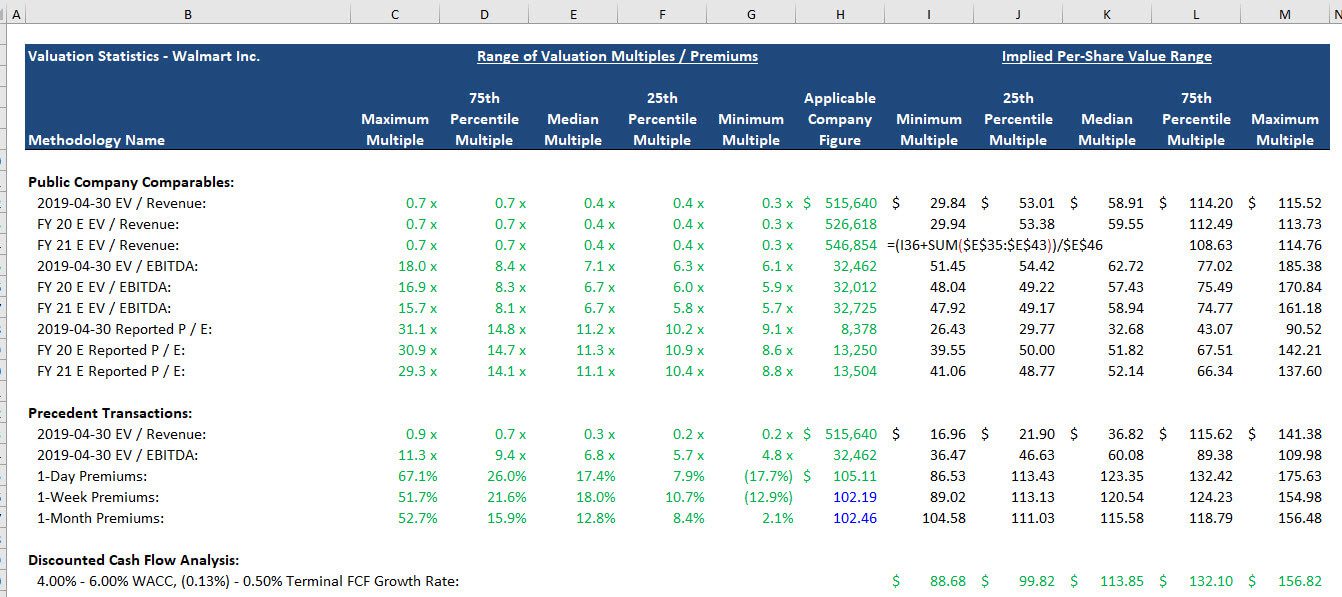Viewport: 1342px width, 597px height.
Task: Click the 115.52 maximum value cell
Action: click(1300, 203)
